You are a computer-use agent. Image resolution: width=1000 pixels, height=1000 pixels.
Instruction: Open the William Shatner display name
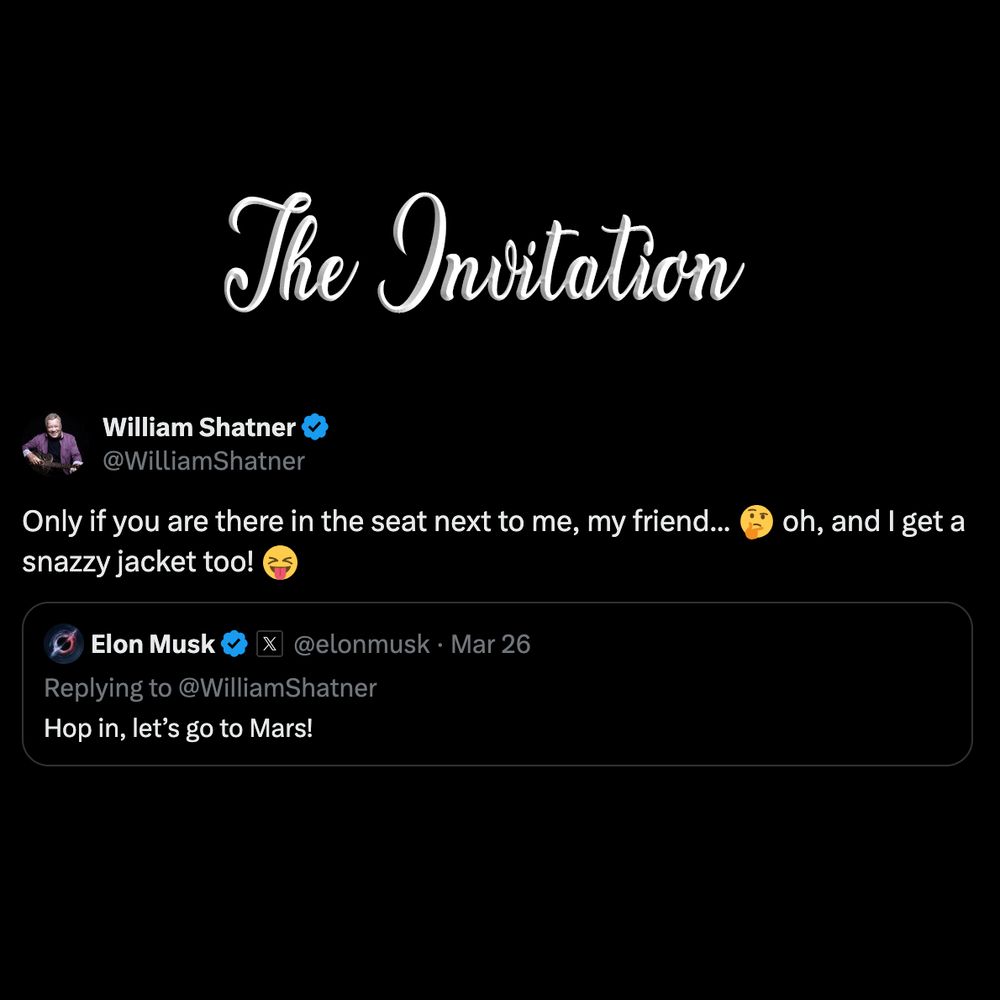click(x=199, y=427)
